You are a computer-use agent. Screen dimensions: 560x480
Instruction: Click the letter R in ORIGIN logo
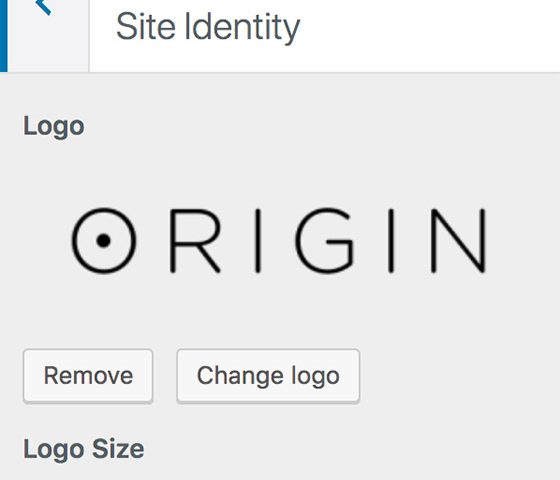pyautogui.click(x=195, y=241)
